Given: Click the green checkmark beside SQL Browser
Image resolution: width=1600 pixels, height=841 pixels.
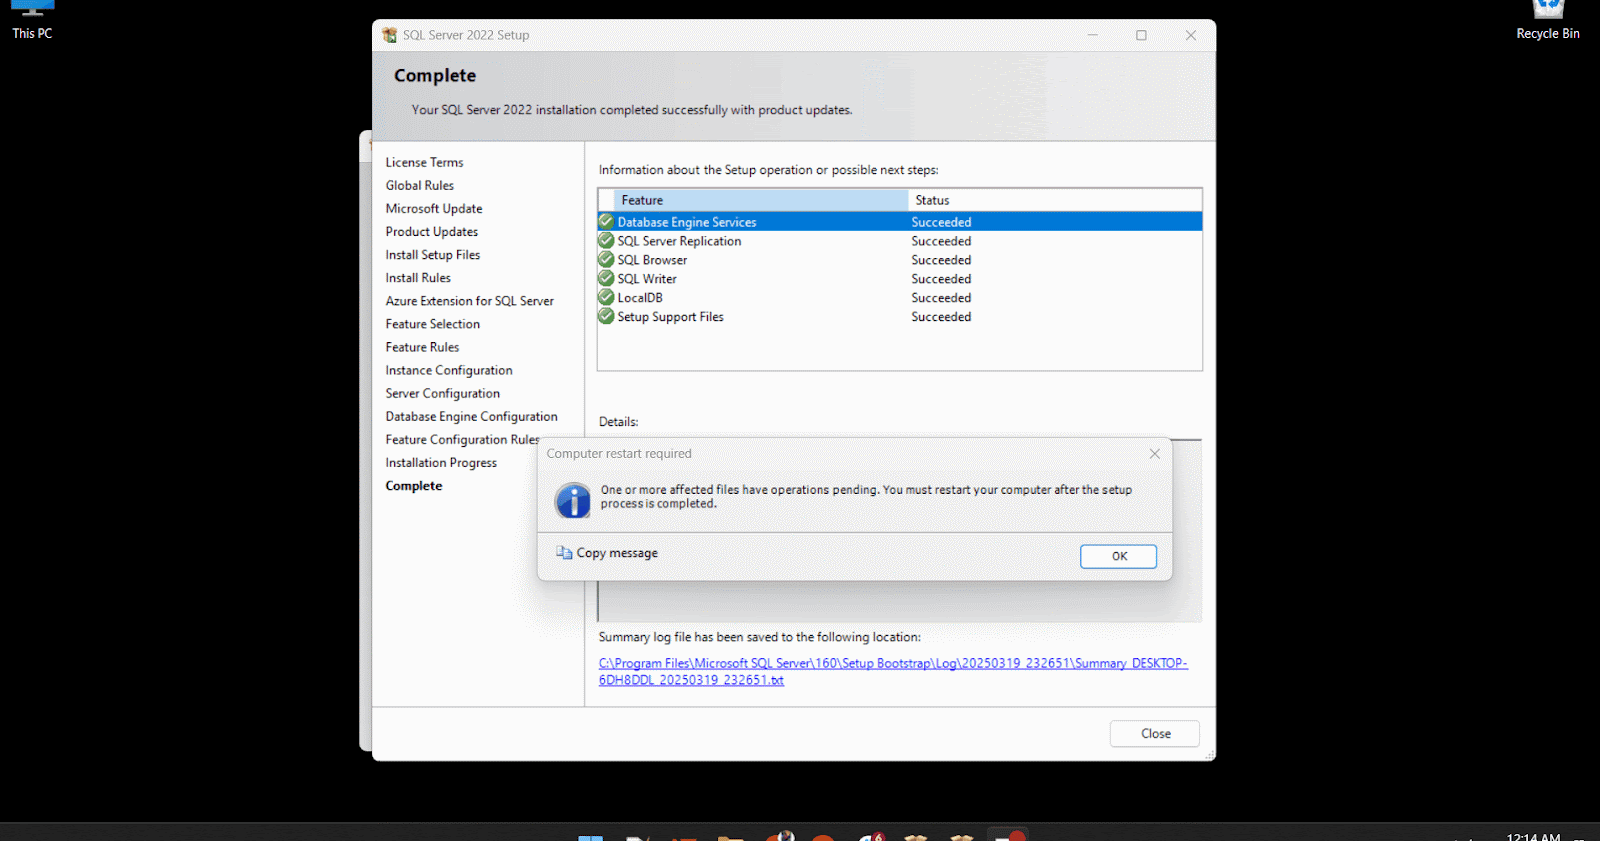Looking at the screenshot, I should click(606, 260).
